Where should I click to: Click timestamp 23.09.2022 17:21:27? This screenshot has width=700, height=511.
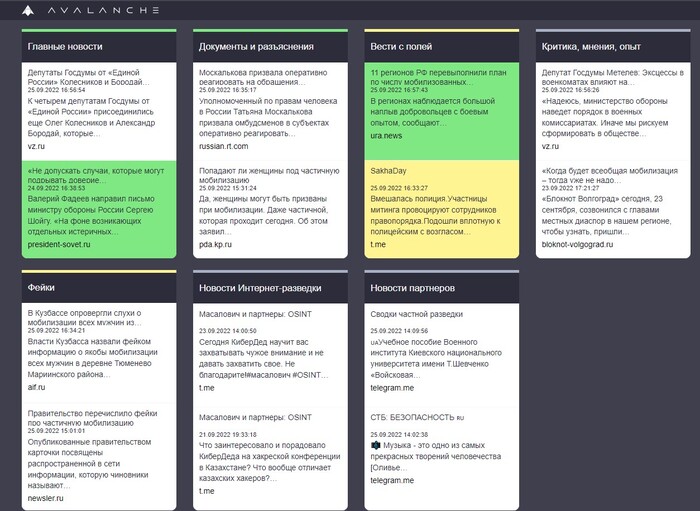[571, 188]
